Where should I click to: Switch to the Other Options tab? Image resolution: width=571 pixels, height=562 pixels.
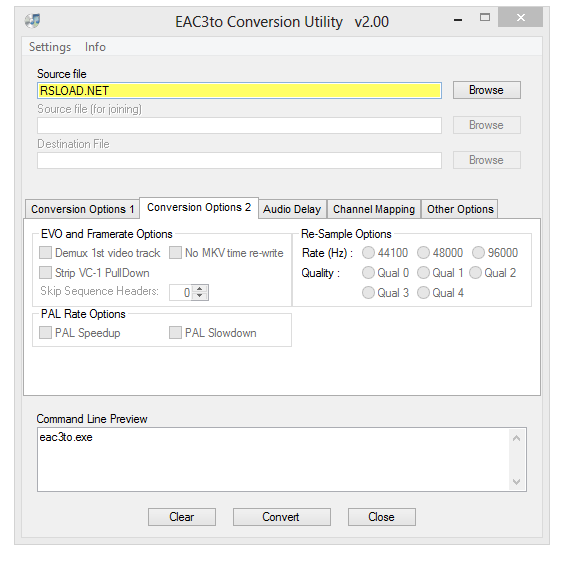point(460,209)
